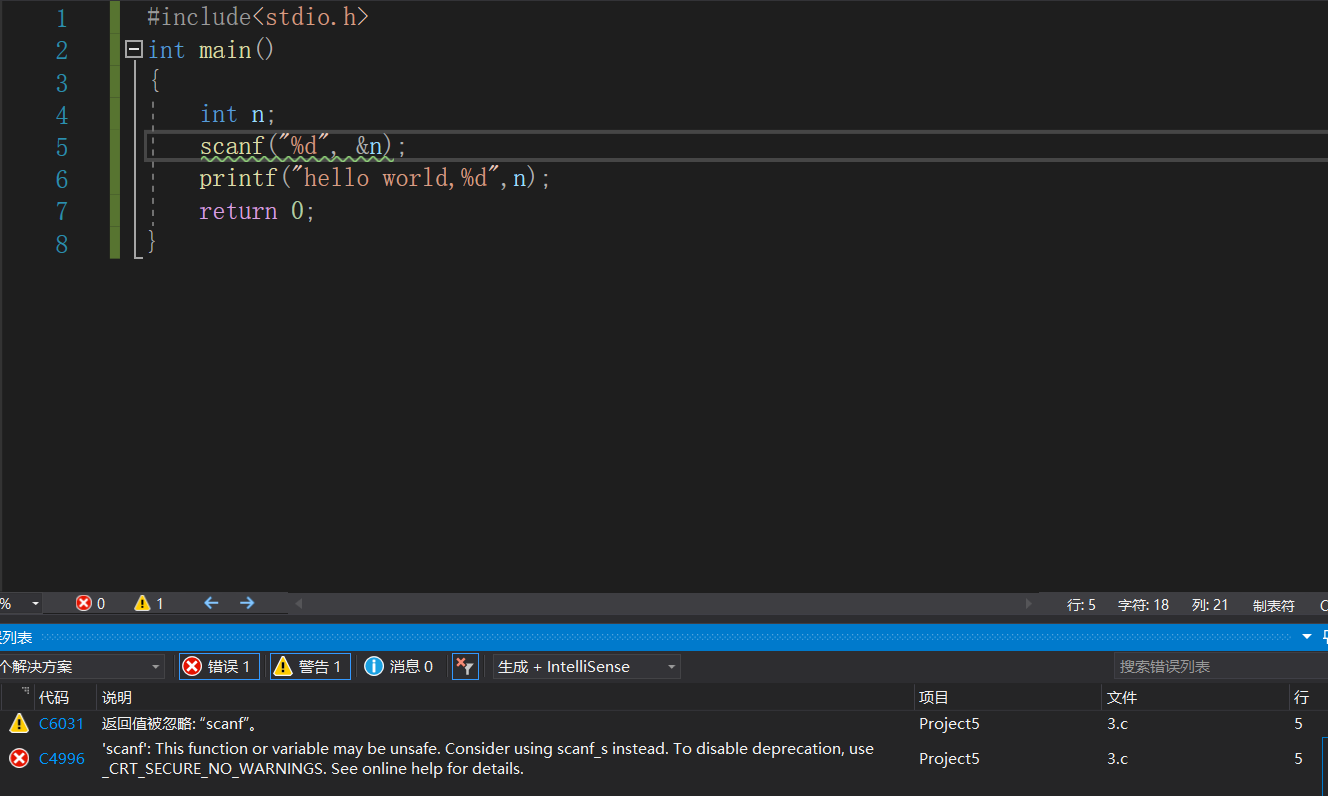Click the red error icon for C4996

pos(19,758)
